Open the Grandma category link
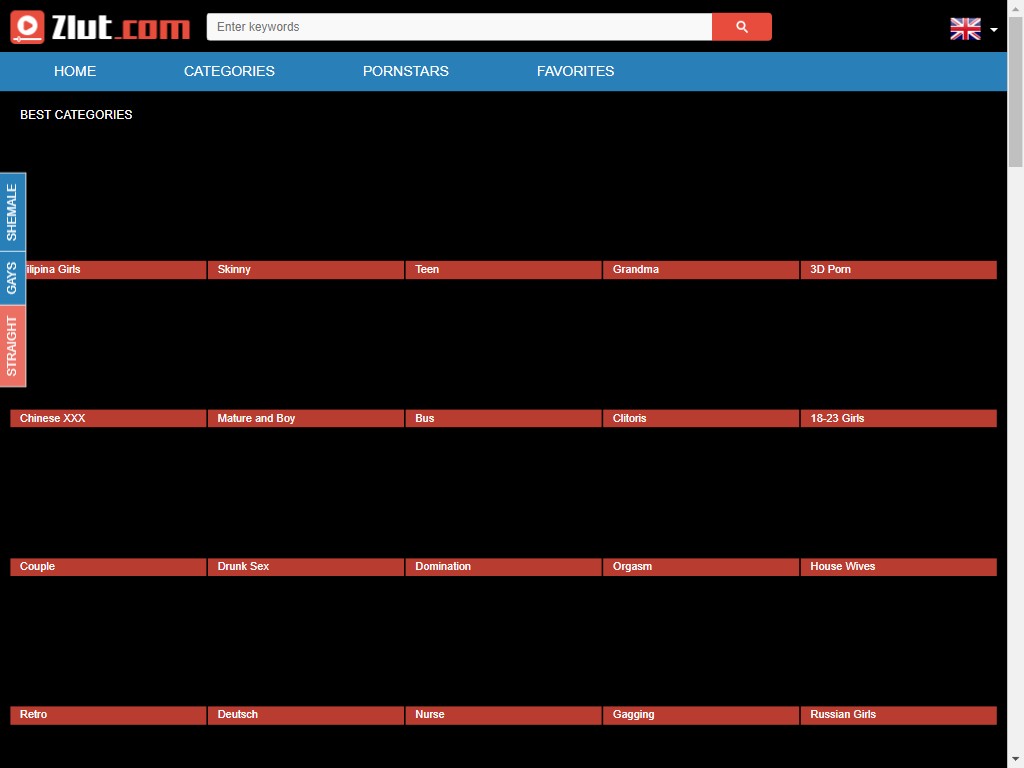 pyautogui.click(x=701, y=270)
